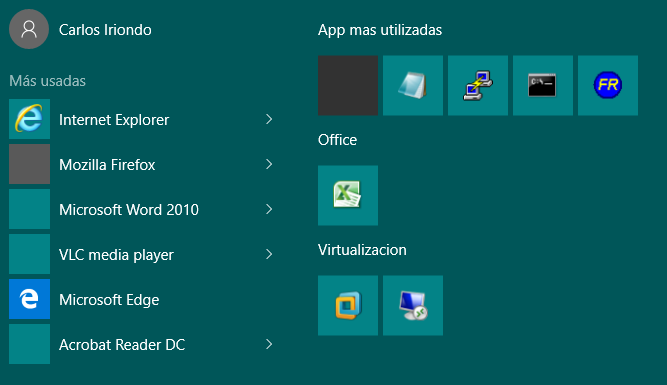The image size is (667, 385).
Task: Open the Command Prompt tile
Action: [x=543, y=85]
